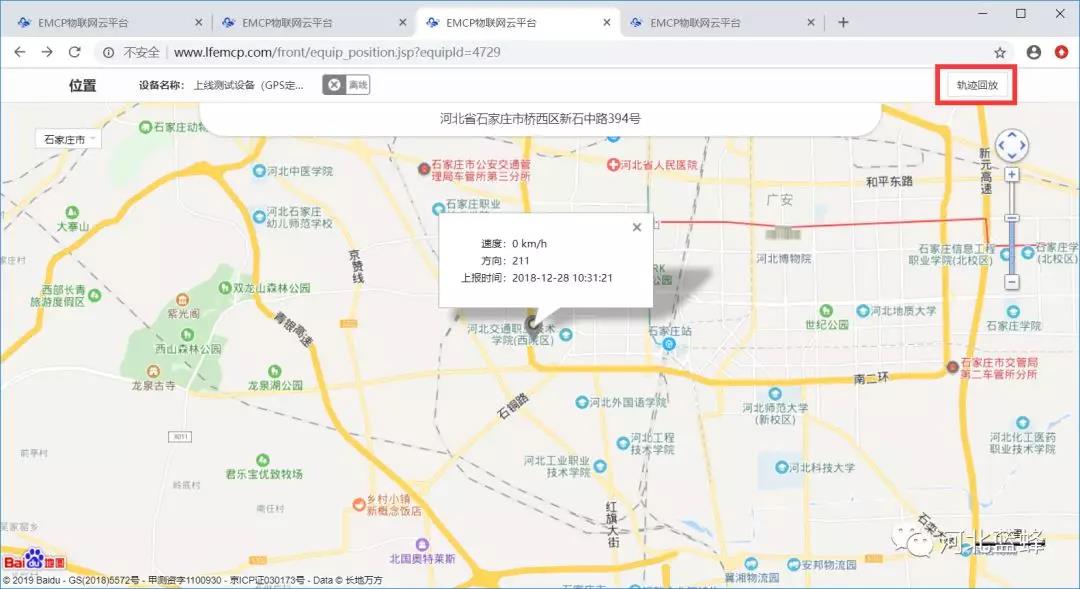The height and width of the screenshot is (589, 1080).
Task: Click the 河北化工医药职业技术学院 marker
Action: tap(1022, 423)
